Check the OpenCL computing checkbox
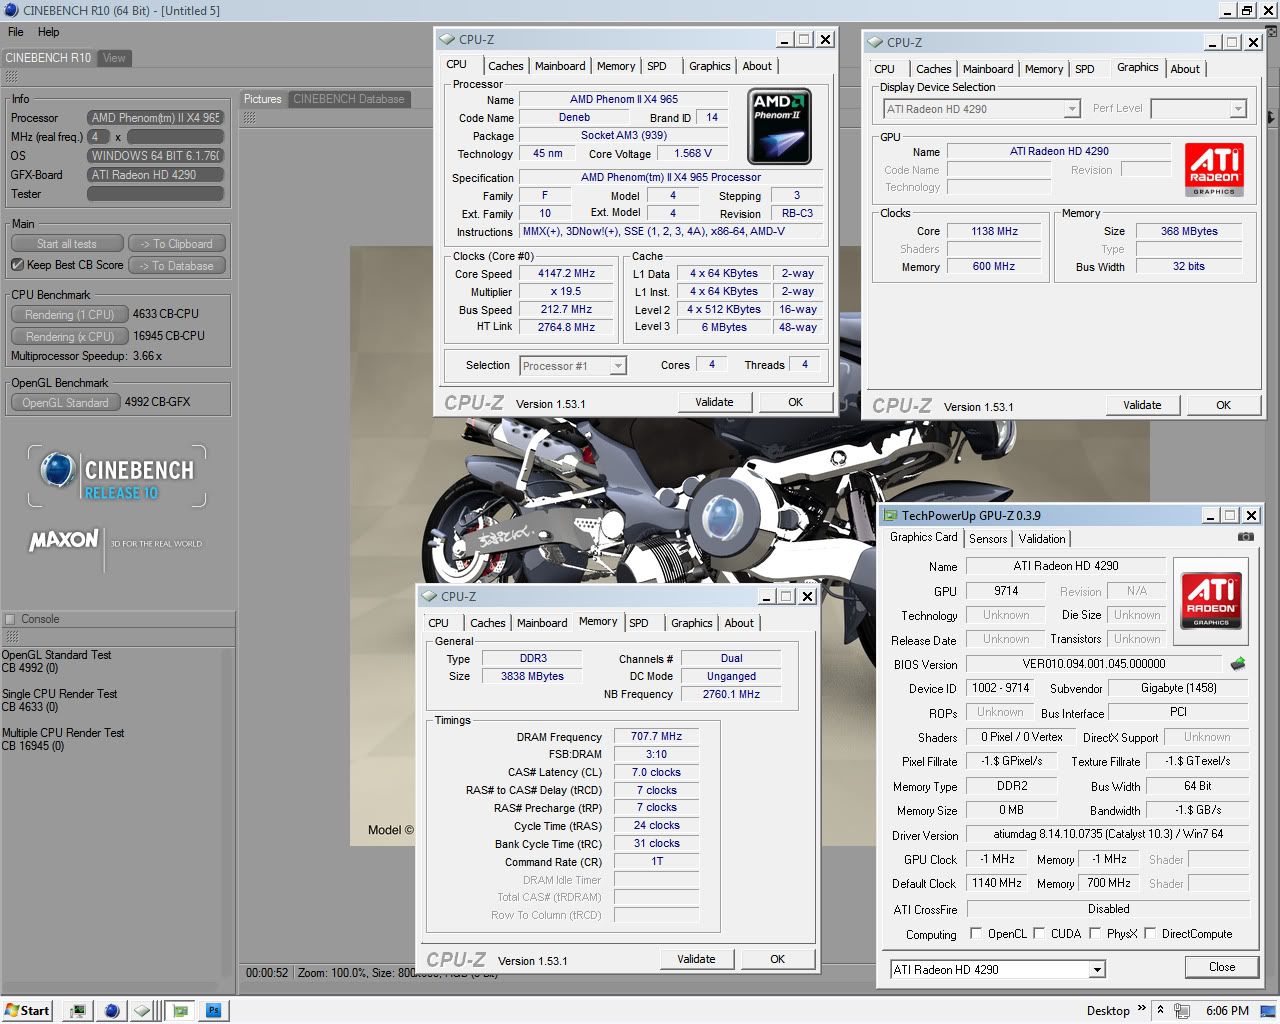Viewport: 1280px width, 1024px height. click(x=976, y=934)
